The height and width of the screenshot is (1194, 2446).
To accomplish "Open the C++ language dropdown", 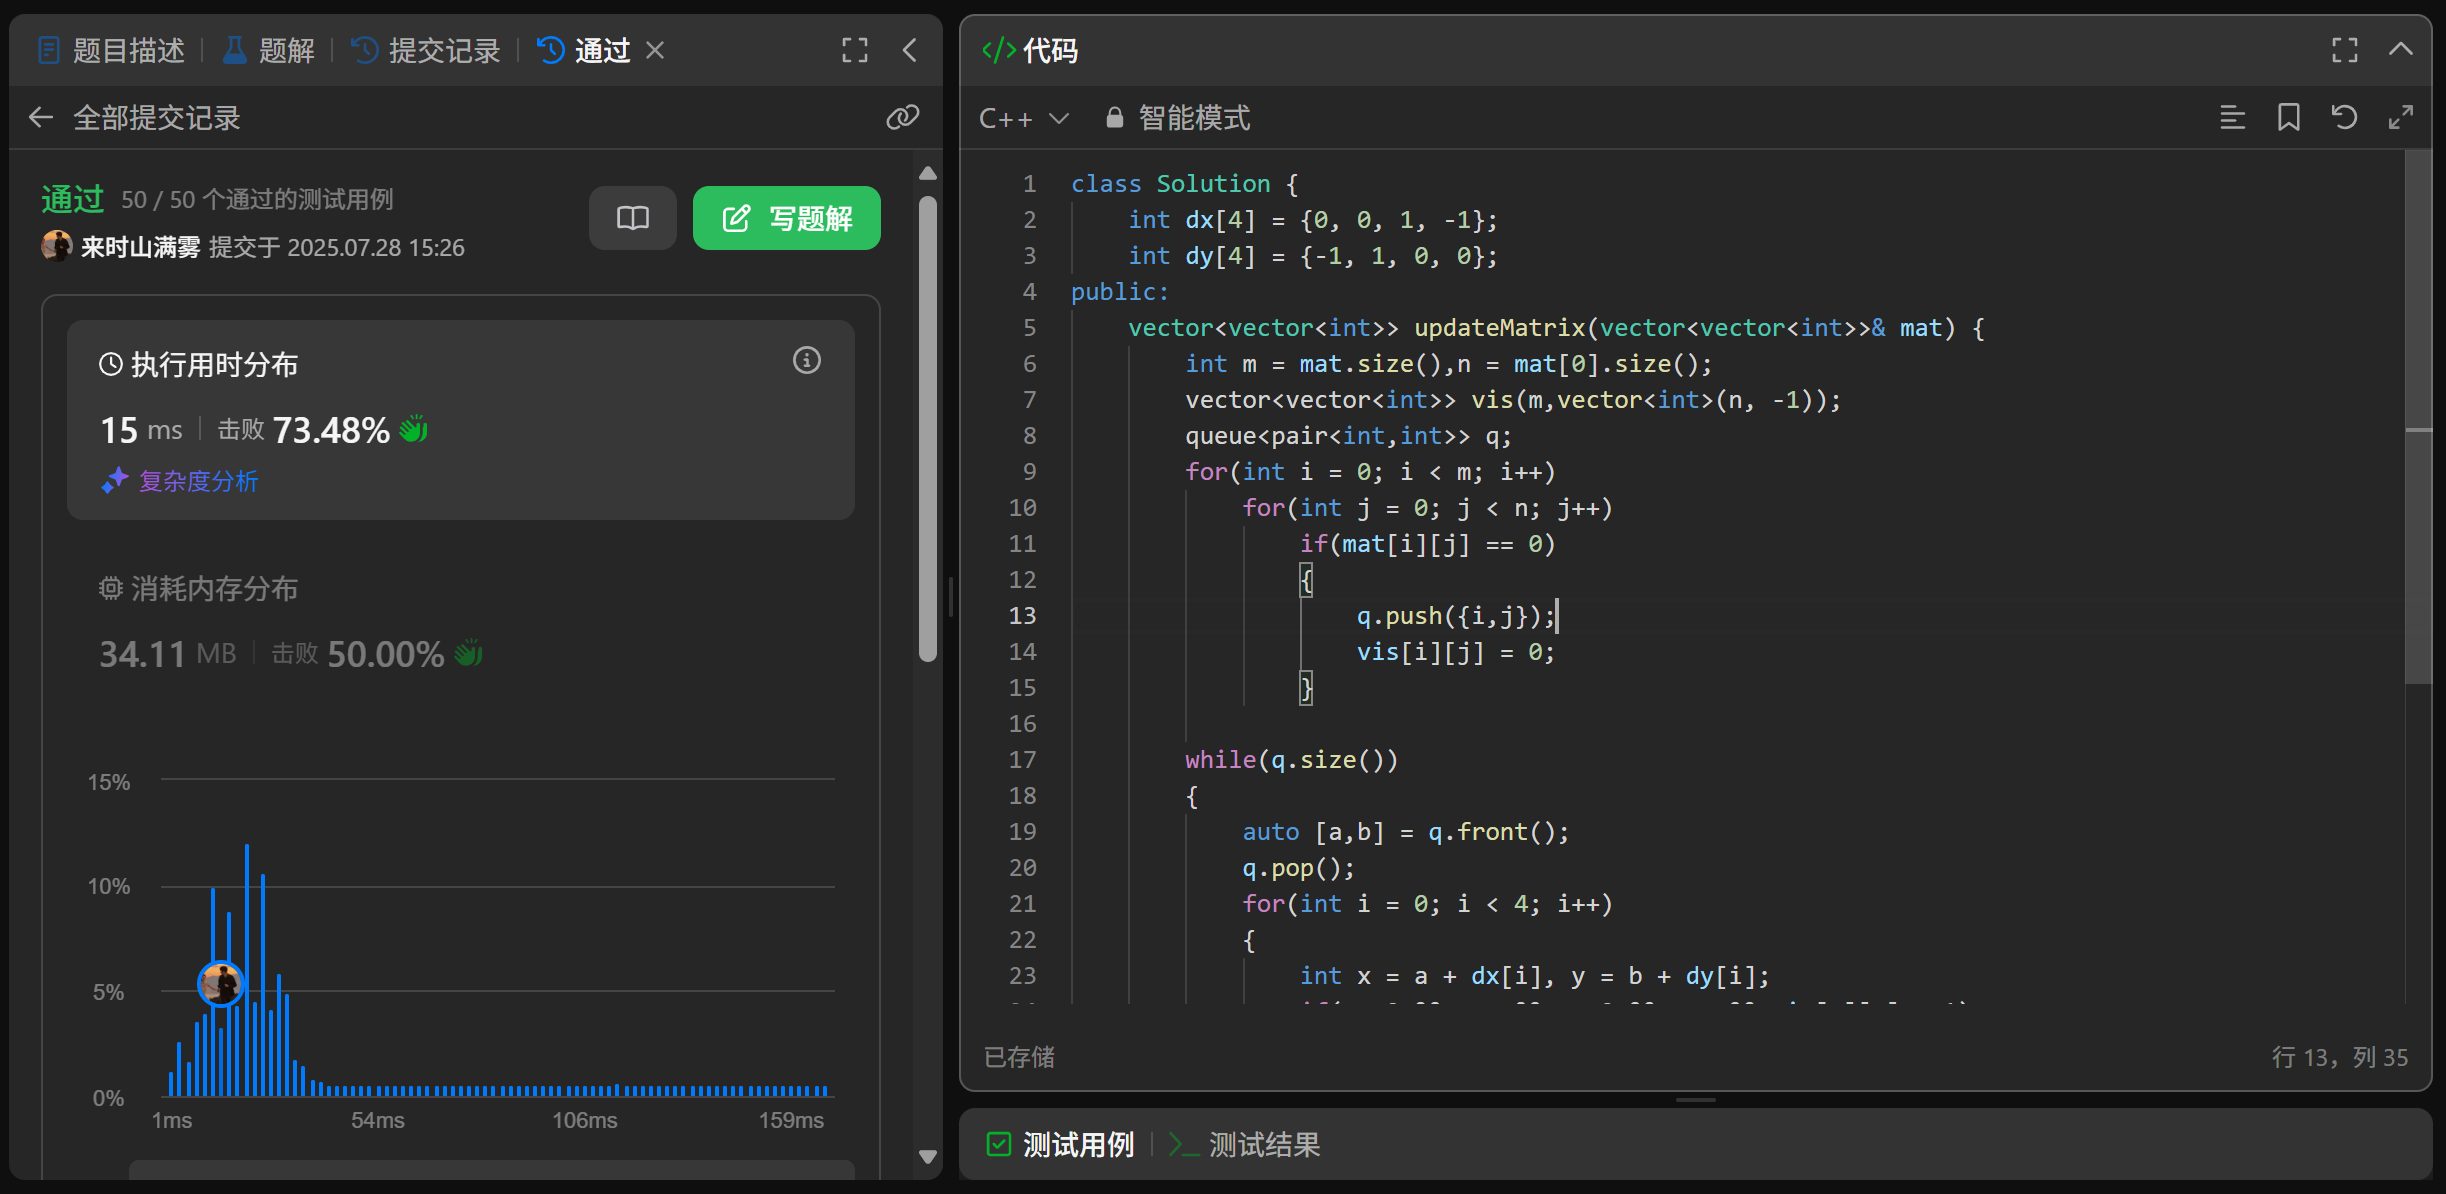I will 1024,118.
